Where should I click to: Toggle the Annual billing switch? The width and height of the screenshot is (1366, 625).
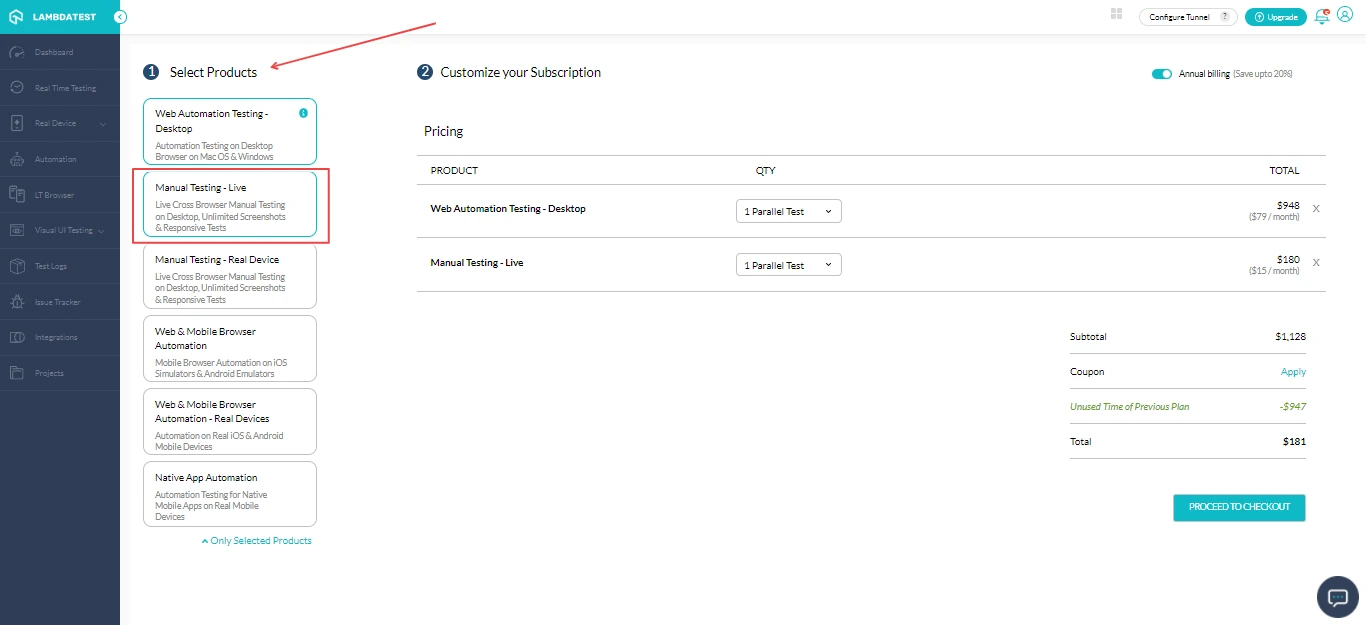pos(1161,74)
